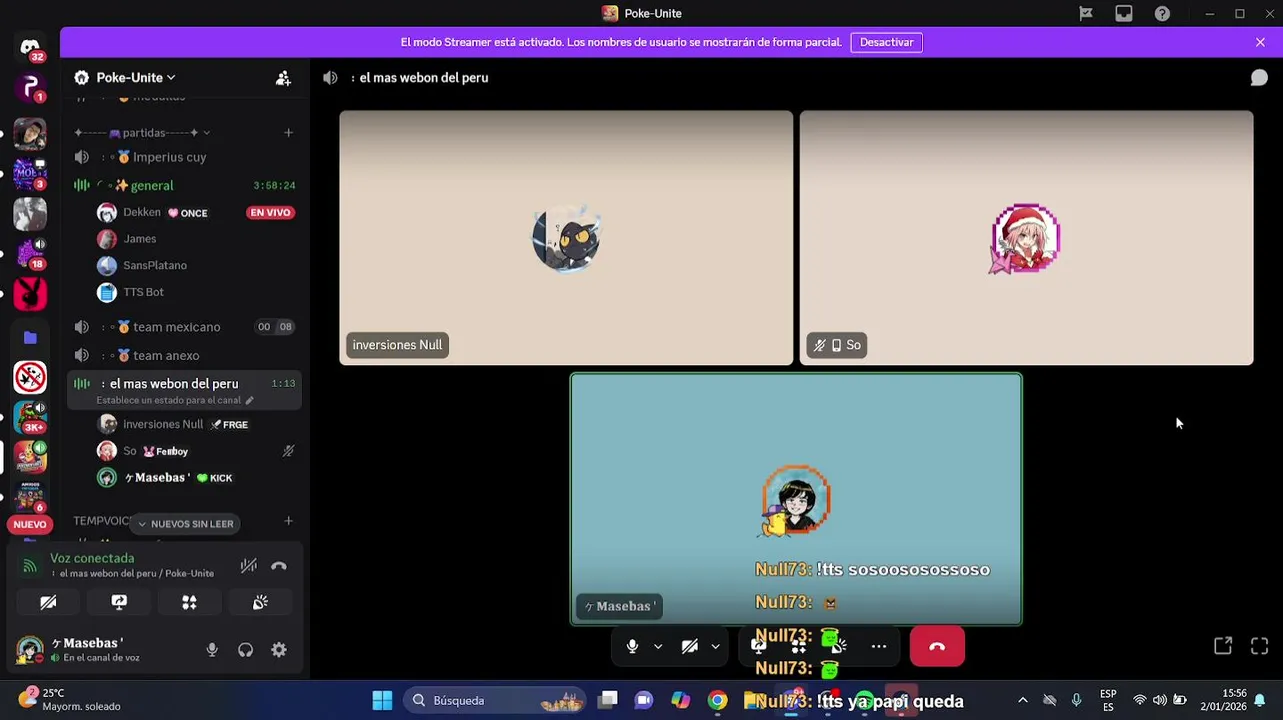The height and width of the screenshot is (720, 1283).
Task: Click the Voz conectada status text
Action: click(92, 558)
